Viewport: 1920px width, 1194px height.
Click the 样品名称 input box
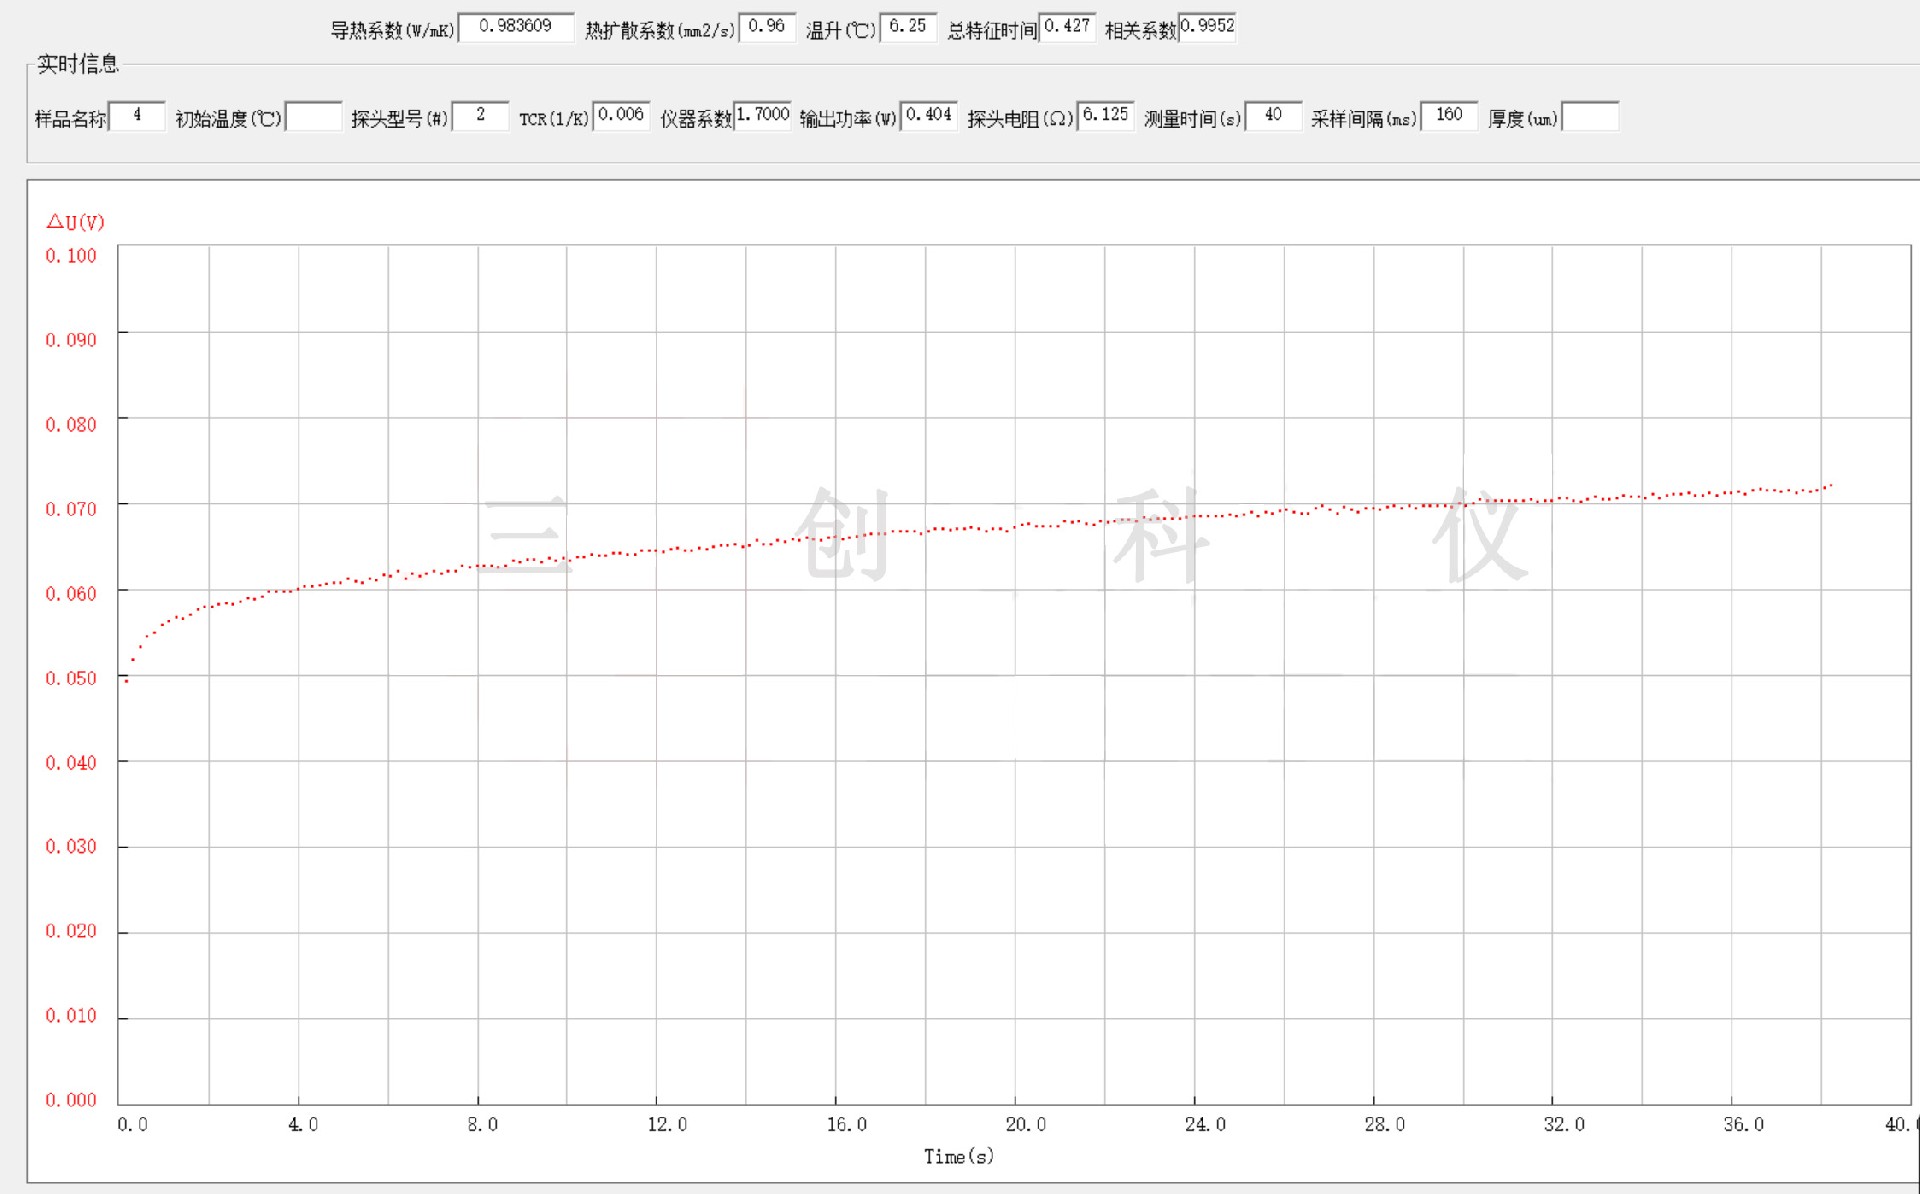pyautogui.click(x=137, y=116)
